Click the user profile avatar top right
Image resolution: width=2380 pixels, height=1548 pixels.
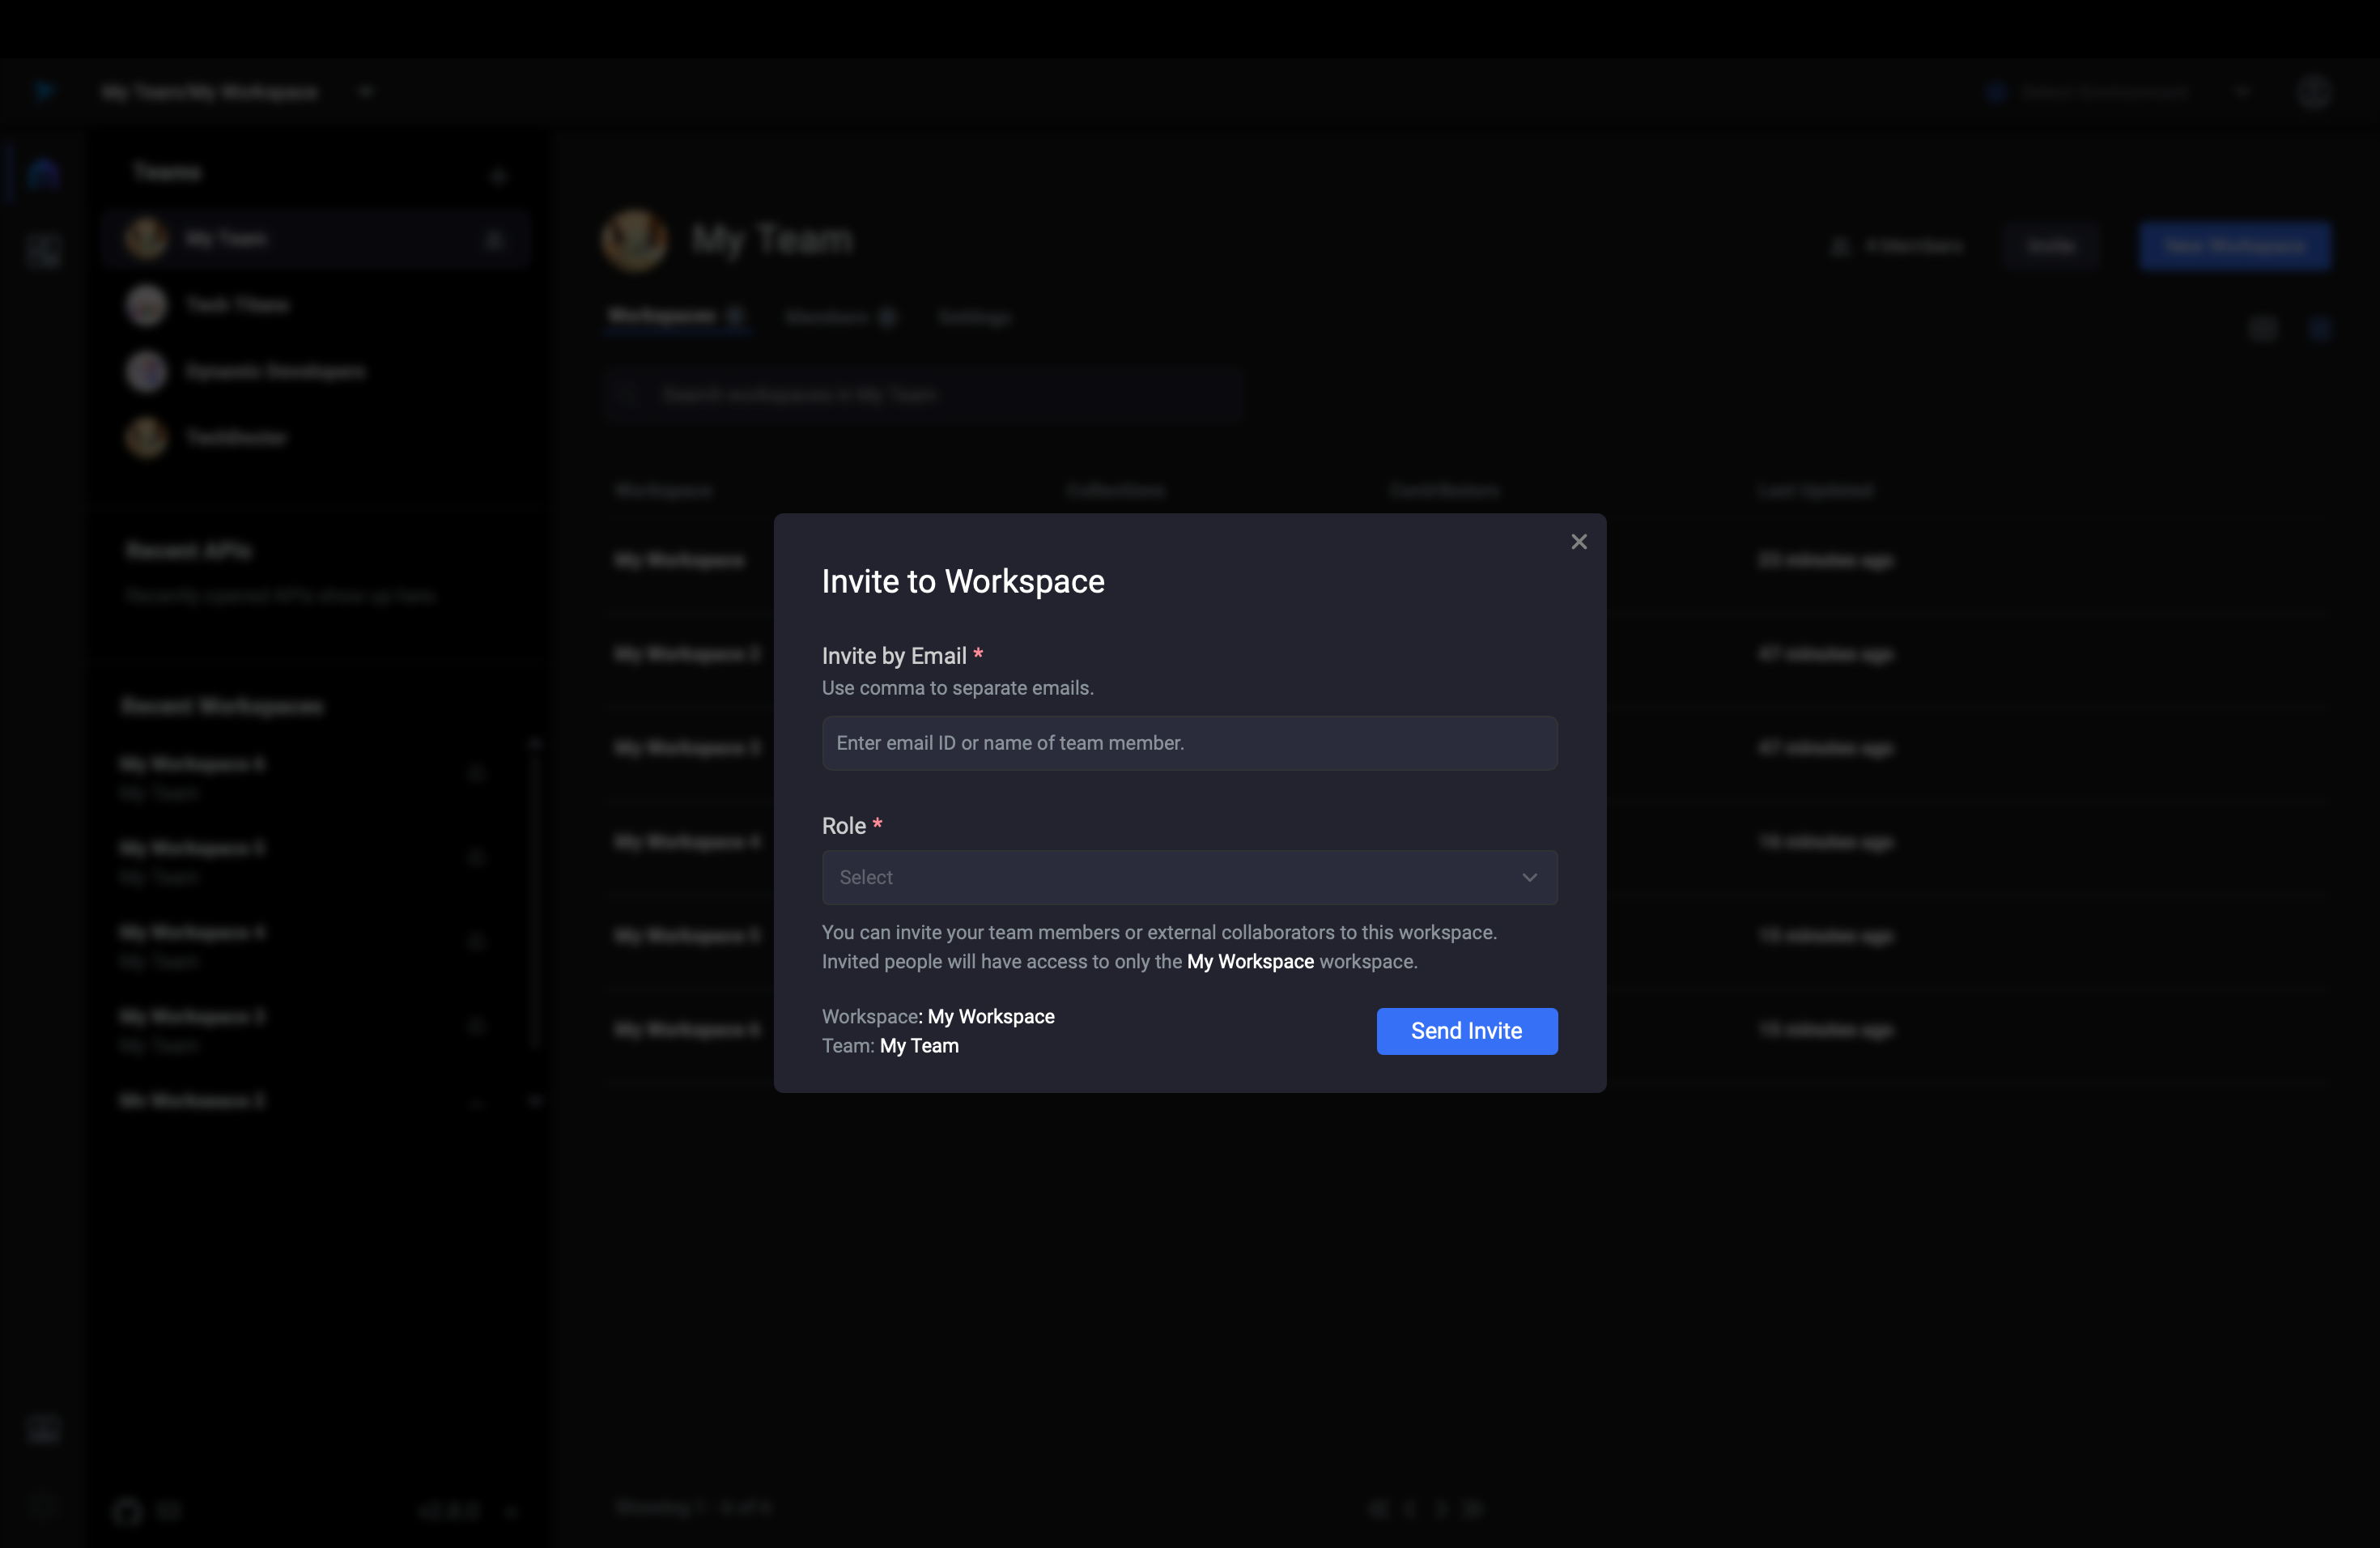[x=2316, y=90]
